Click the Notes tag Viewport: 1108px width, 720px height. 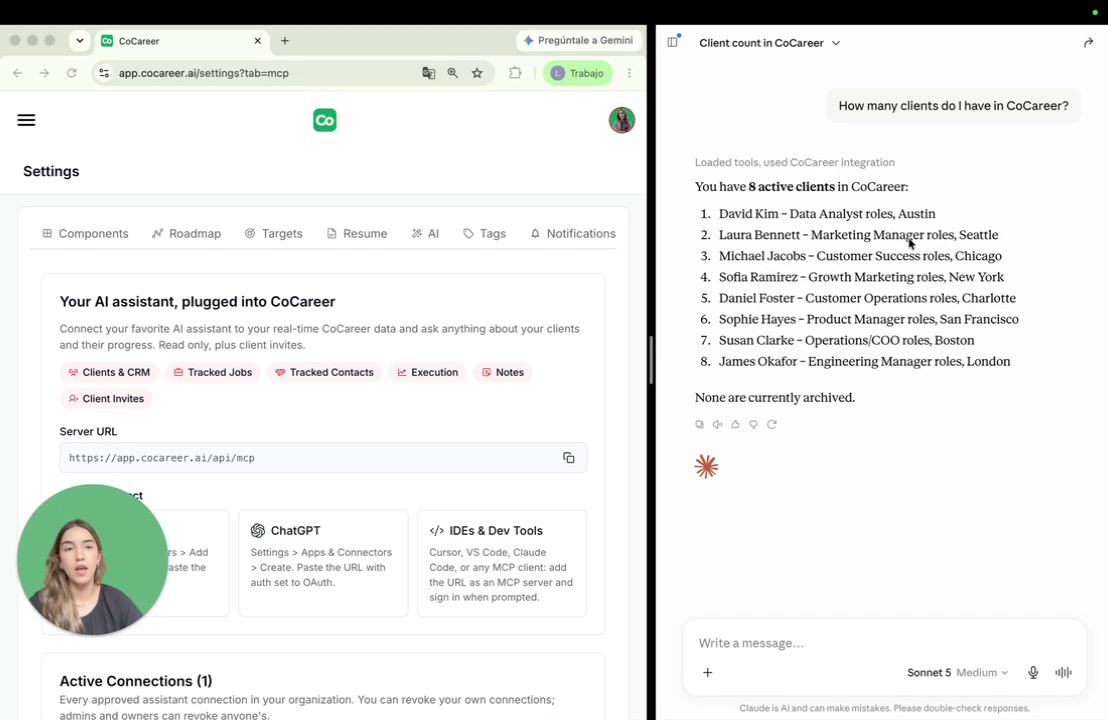[x=502, y=372]
